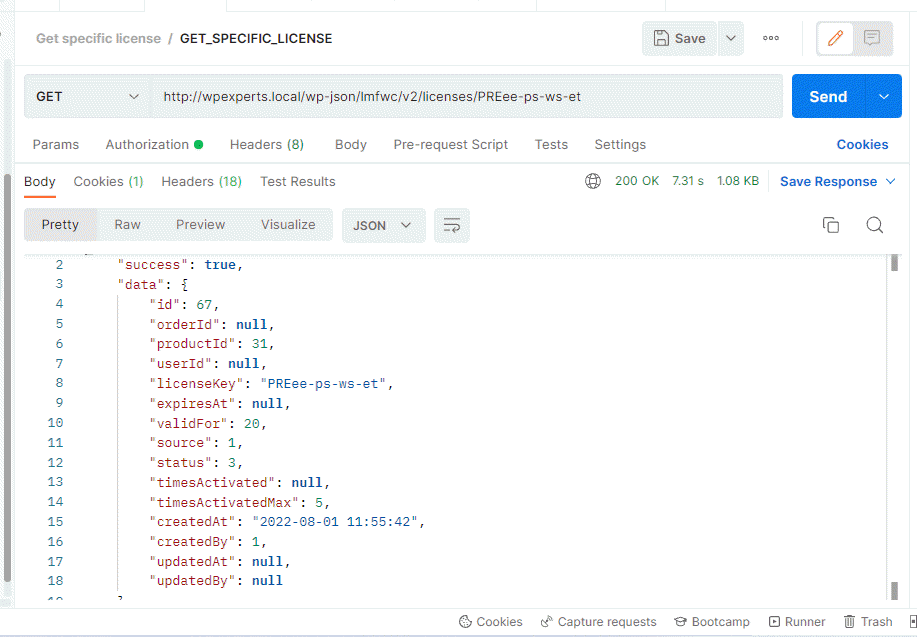Screen dimensions: 917x637
Task: Switch response view to Visualize
Action: pos(288,225)
